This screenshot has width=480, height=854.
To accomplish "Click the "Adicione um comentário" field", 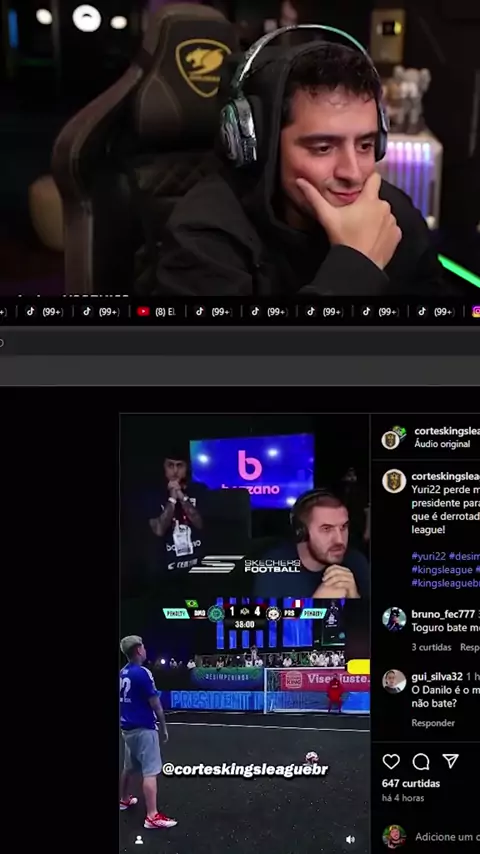I will coord(447,837).
